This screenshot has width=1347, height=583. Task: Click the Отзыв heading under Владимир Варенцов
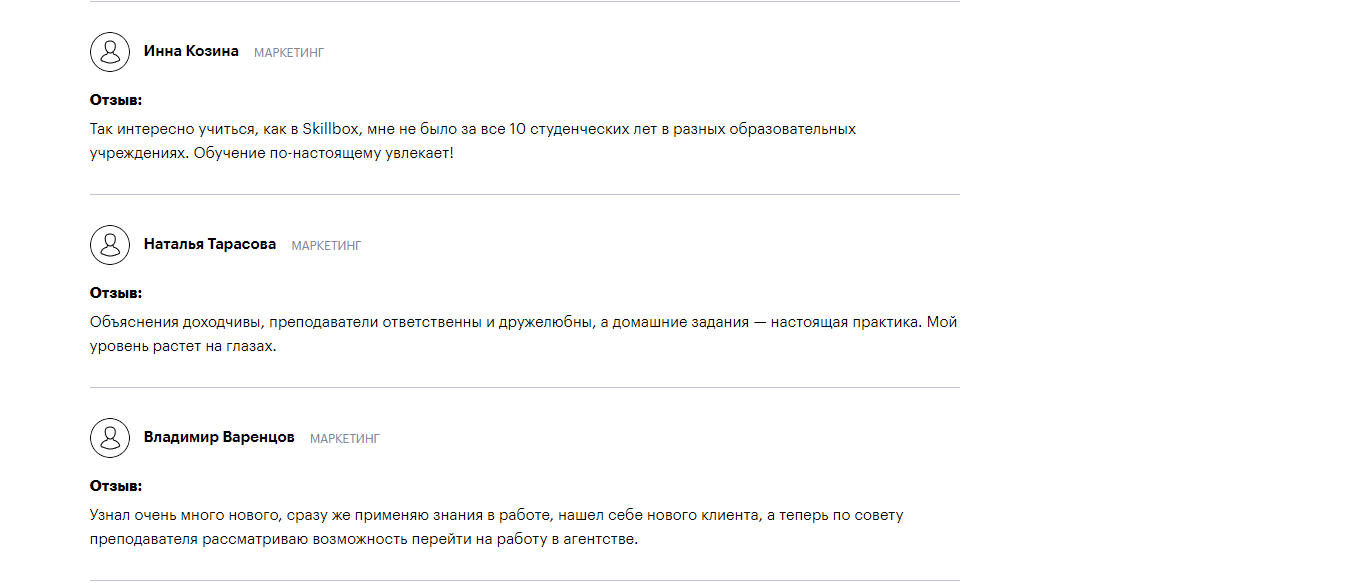pos(116,486)
